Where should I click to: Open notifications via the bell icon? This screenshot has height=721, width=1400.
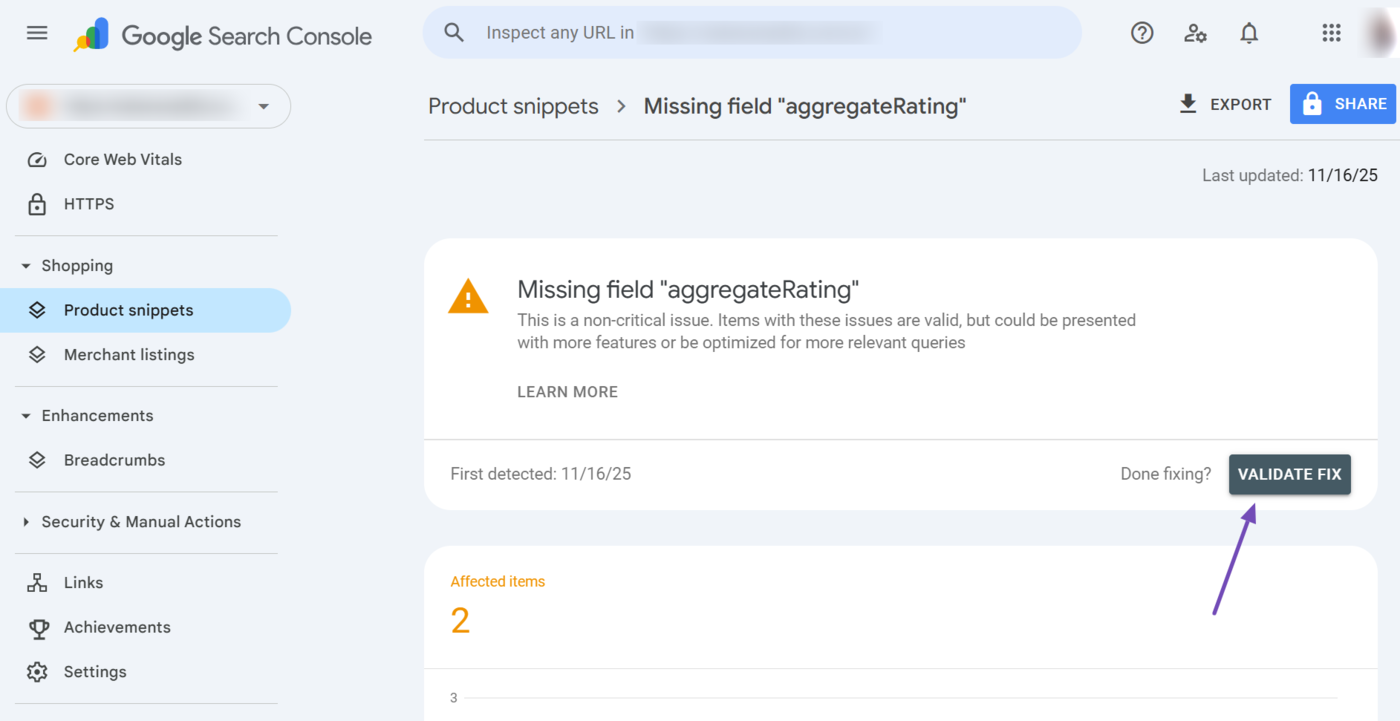point(1248,33)
